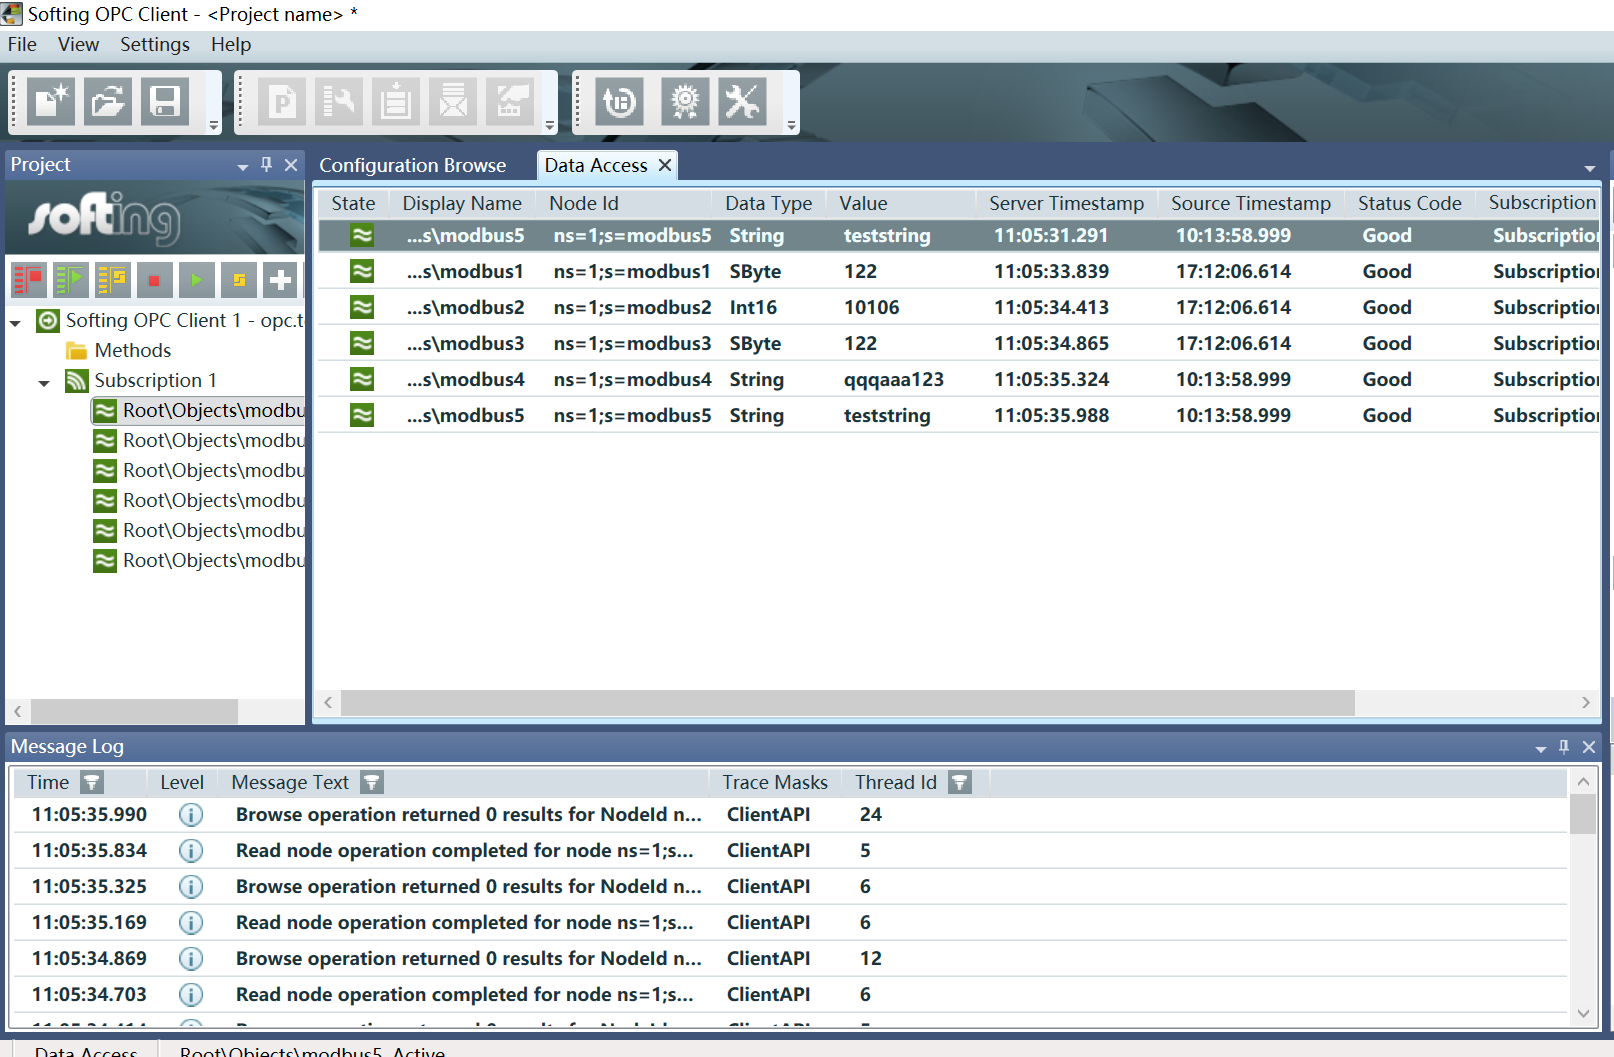Select Subscription 1 in project tree
Screen dimensions: 1614x1057
155,380
